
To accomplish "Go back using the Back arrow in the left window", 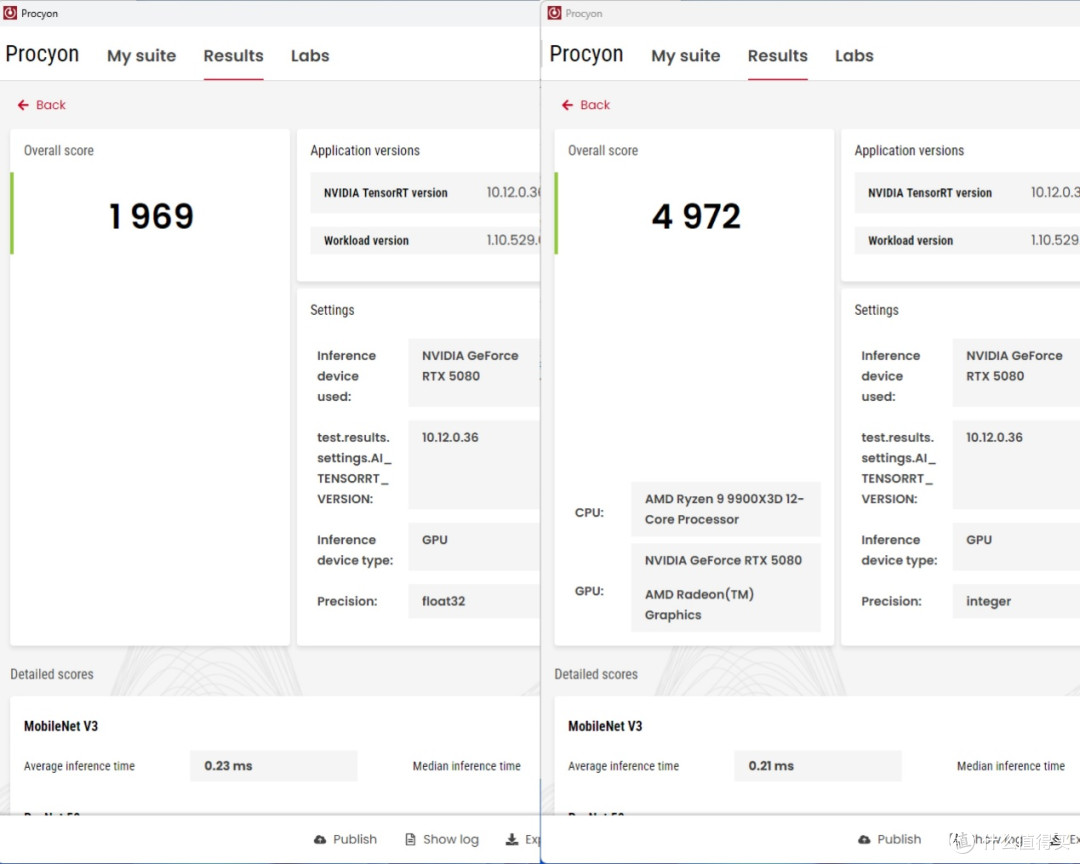I will click(x=41, y=105).
